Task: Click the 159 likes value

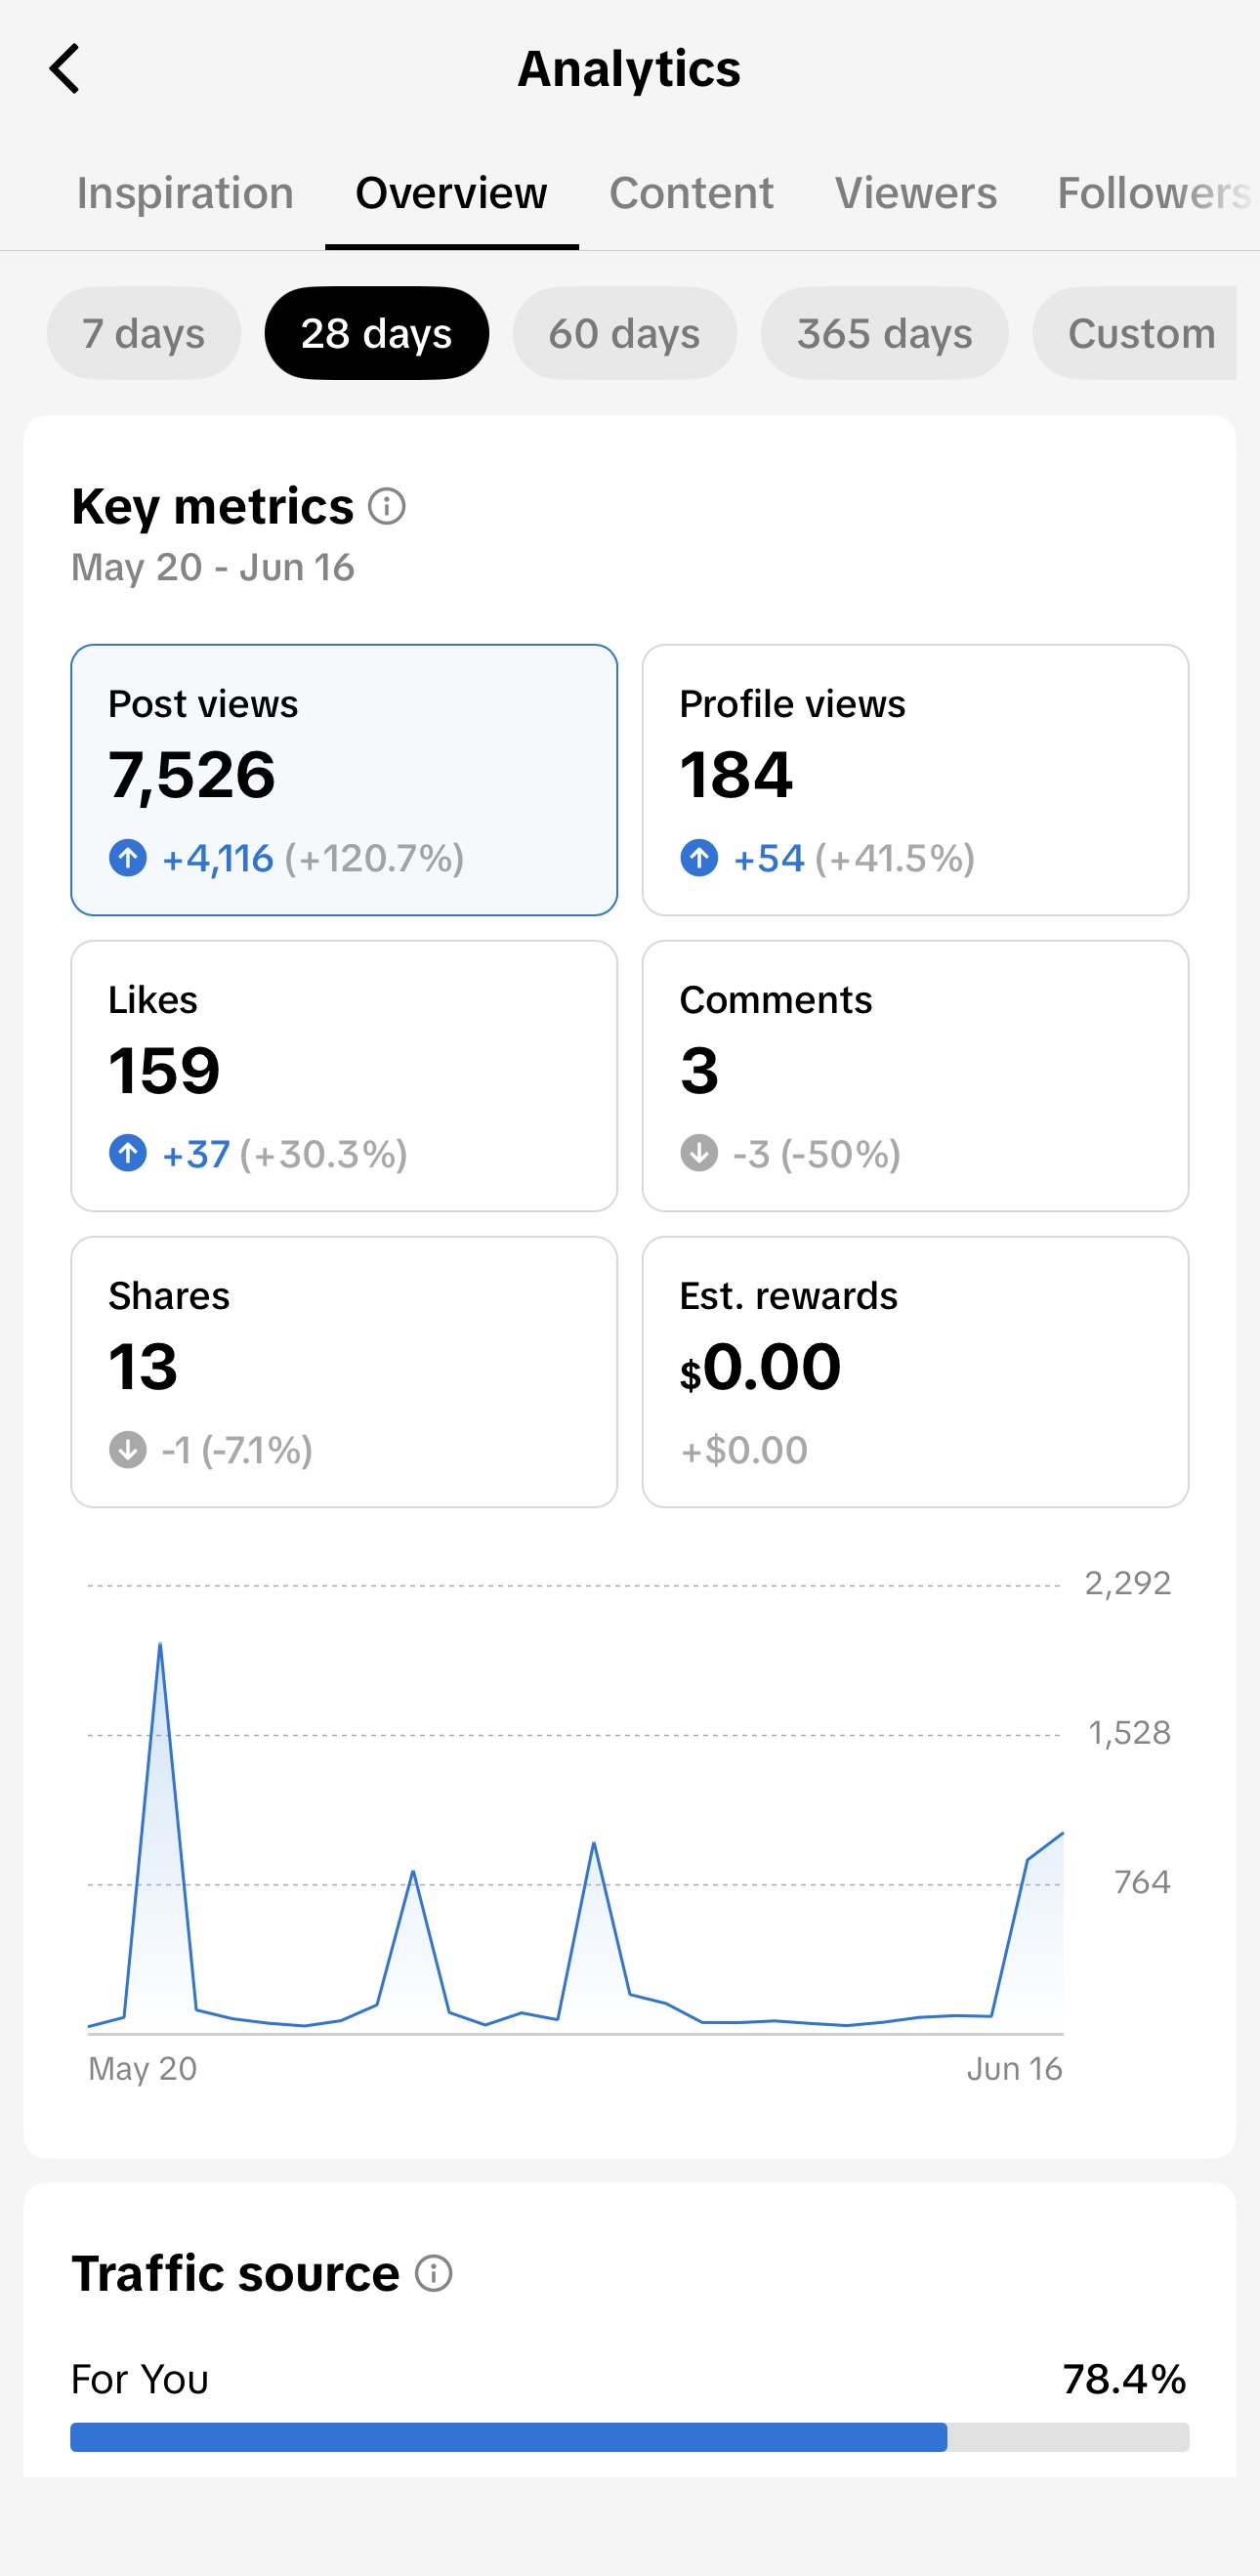Action: [x=164, y=1070]
